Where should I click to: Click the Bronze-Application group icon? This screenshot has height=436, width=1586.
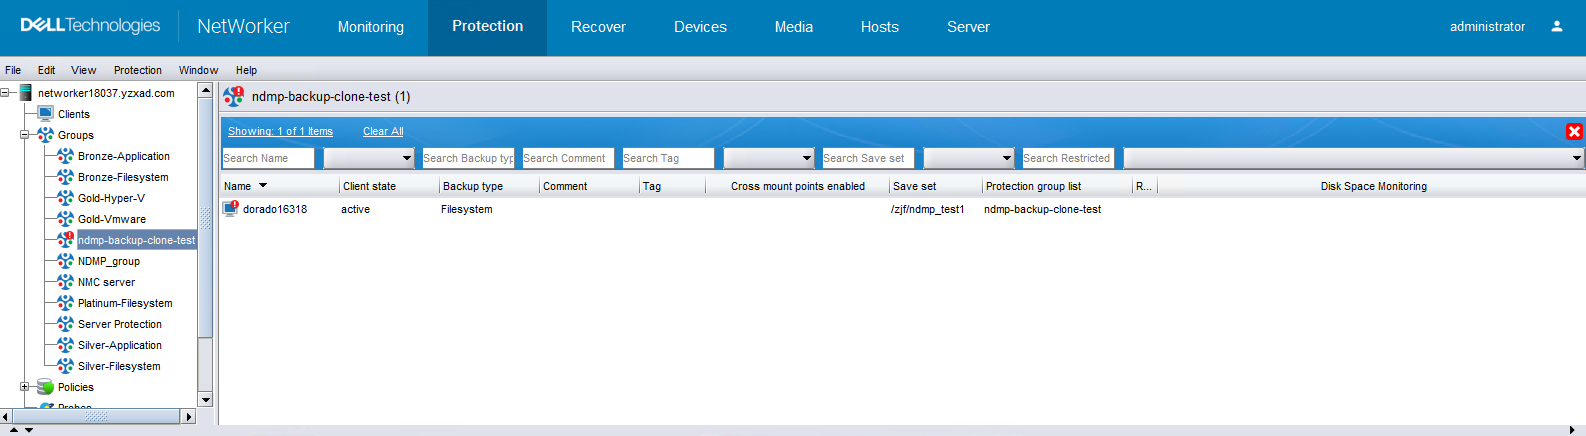pos(65,156)
